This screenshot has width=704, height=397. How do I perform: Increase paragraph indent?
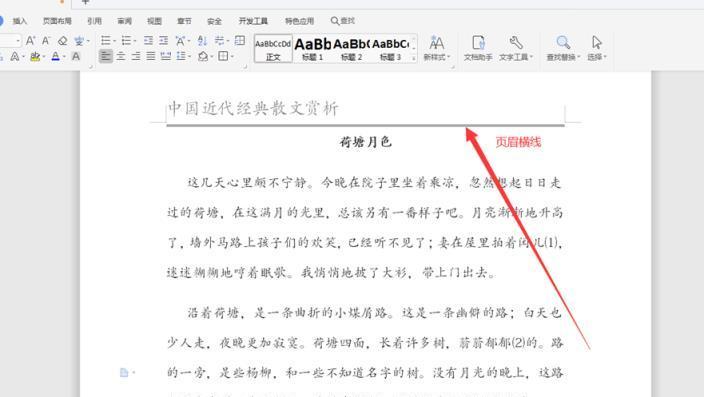pos(163,41)
